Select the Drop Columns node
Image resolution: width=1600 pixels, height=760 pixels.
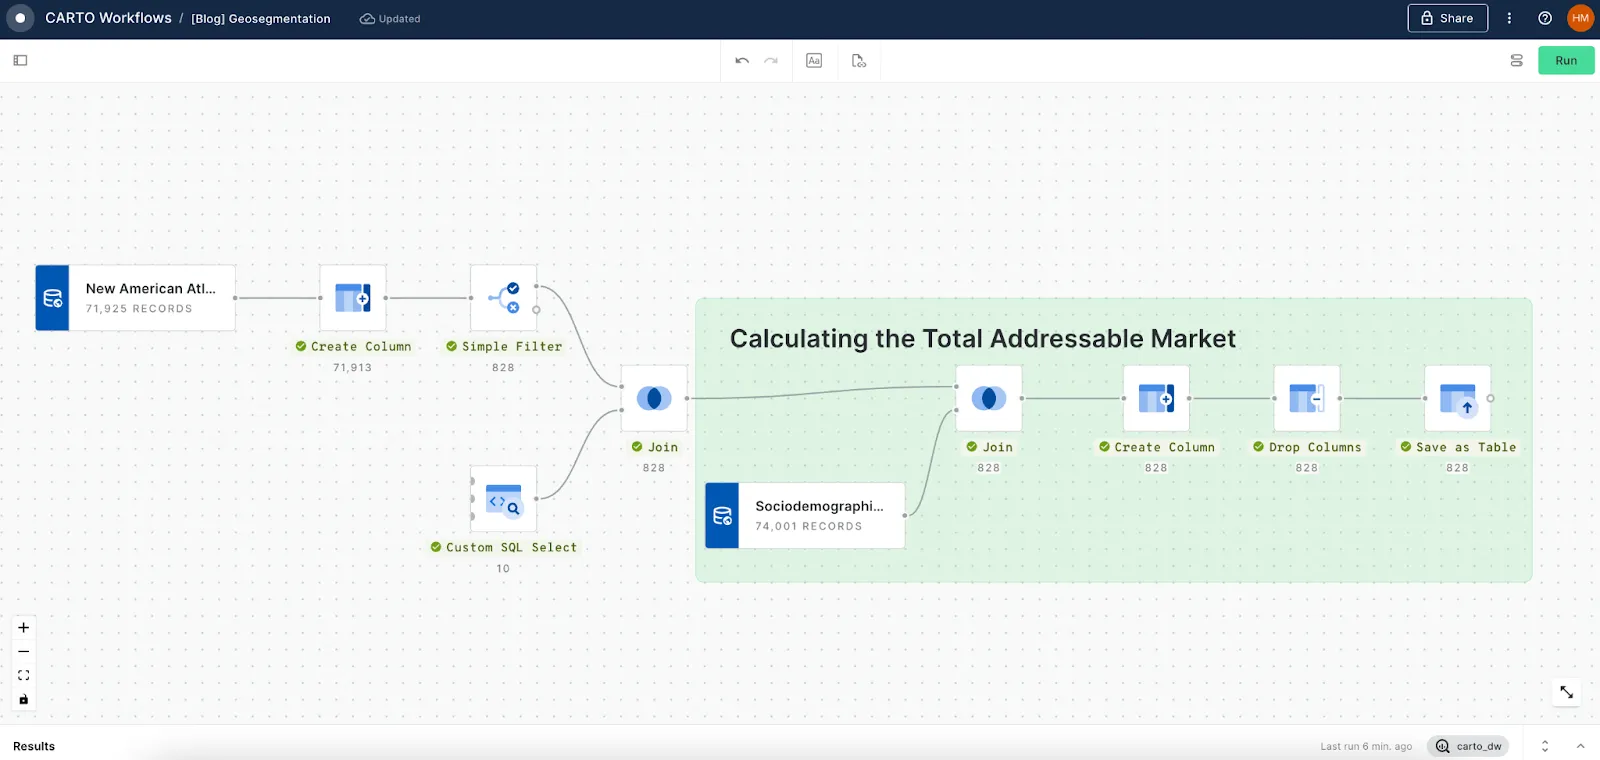pyautogui.click(x=1306, y=398)
